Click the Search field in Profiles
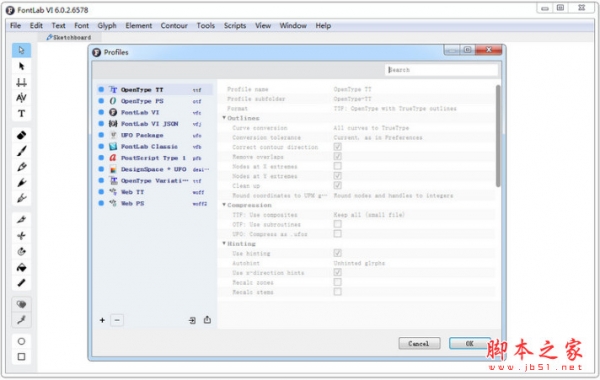This screenshot has width=600, height=380. (442, 70)
